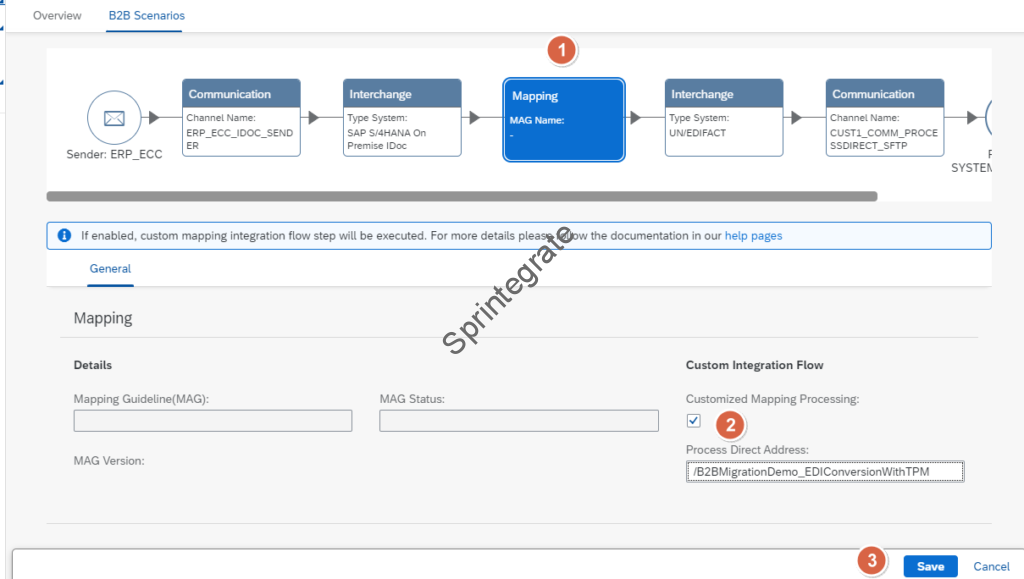Open the help pages link
This screenshot has height=579, width=1024.
point(753,236)
